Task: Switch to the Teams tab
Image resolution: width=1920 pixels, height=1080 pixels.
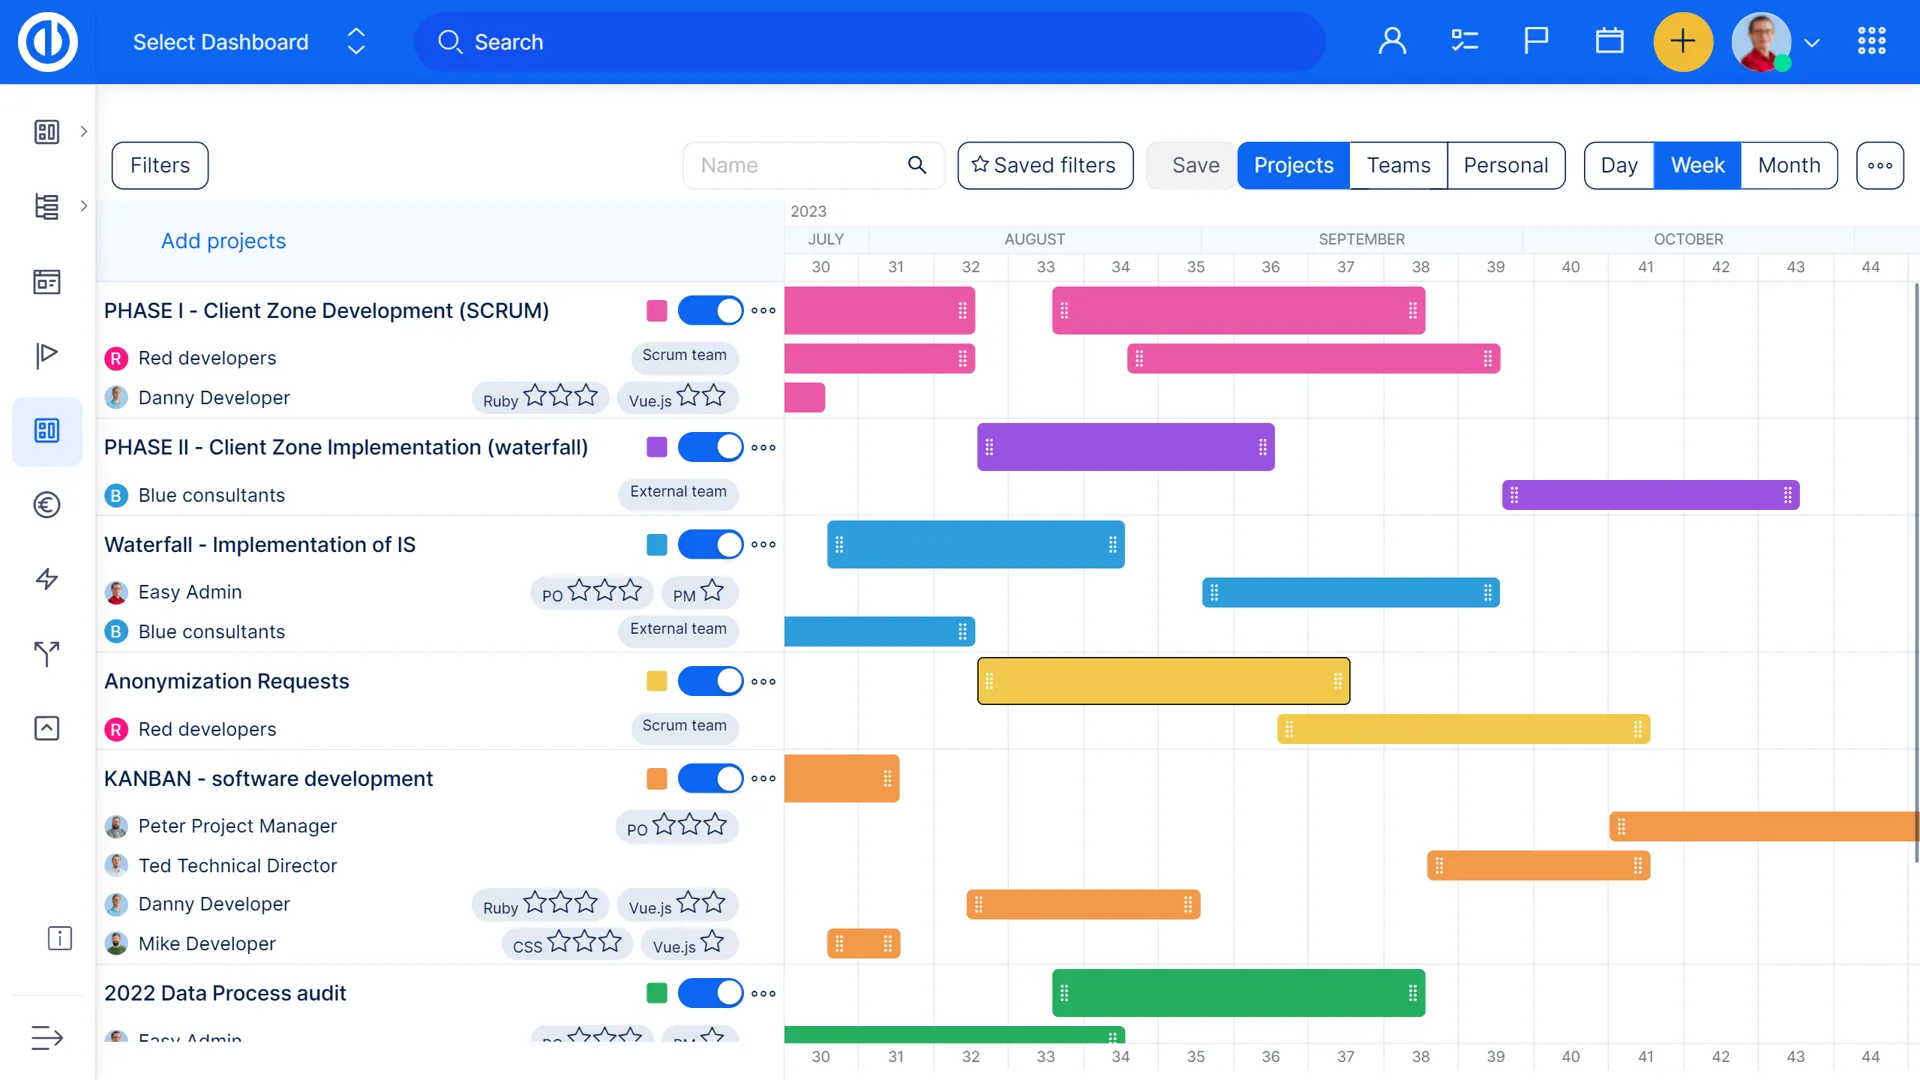Action: (x=1398, y=166)
